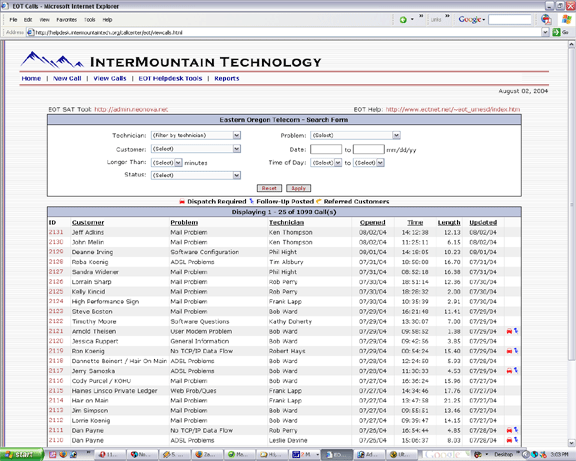Click dispatch required car icon in row 2121
Image resolution: width=576 pixels, height=461 pixels.
click(x=509, y=331)
